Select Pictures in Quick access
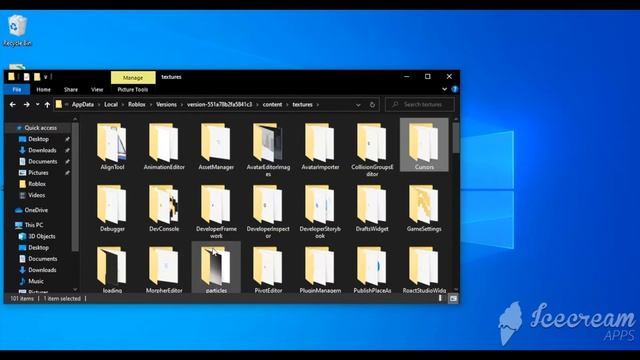Screen dimensions: 640x360 point(38,173)
